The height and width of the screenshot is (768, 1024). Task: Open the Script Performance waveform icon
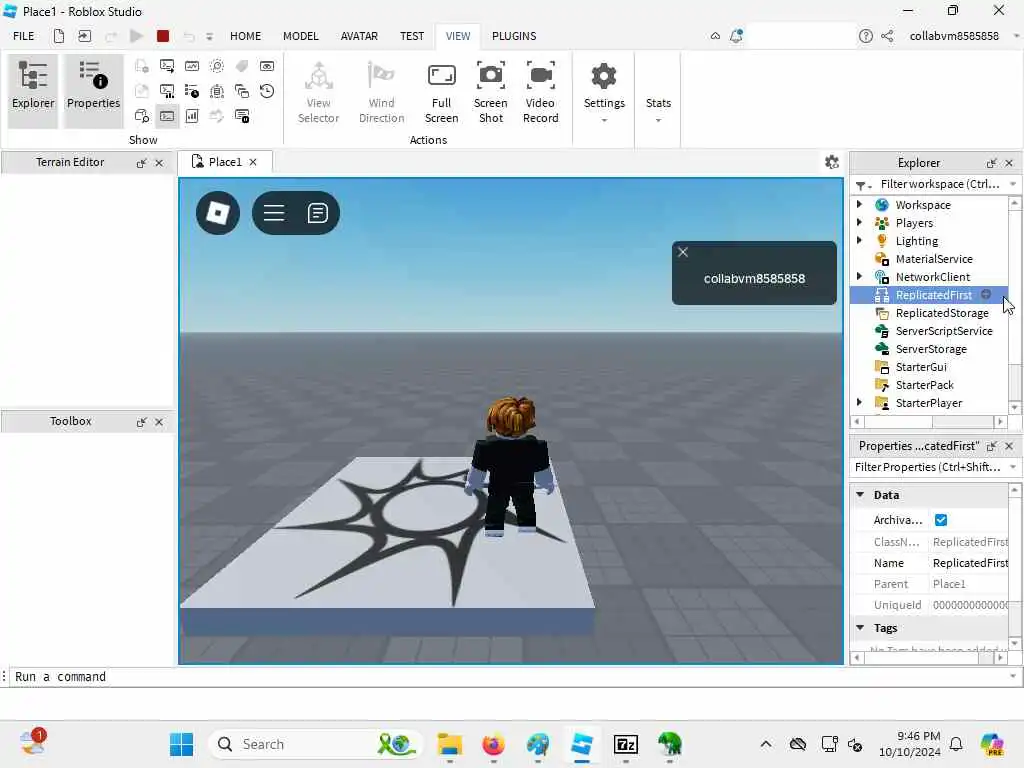point(192,66)
